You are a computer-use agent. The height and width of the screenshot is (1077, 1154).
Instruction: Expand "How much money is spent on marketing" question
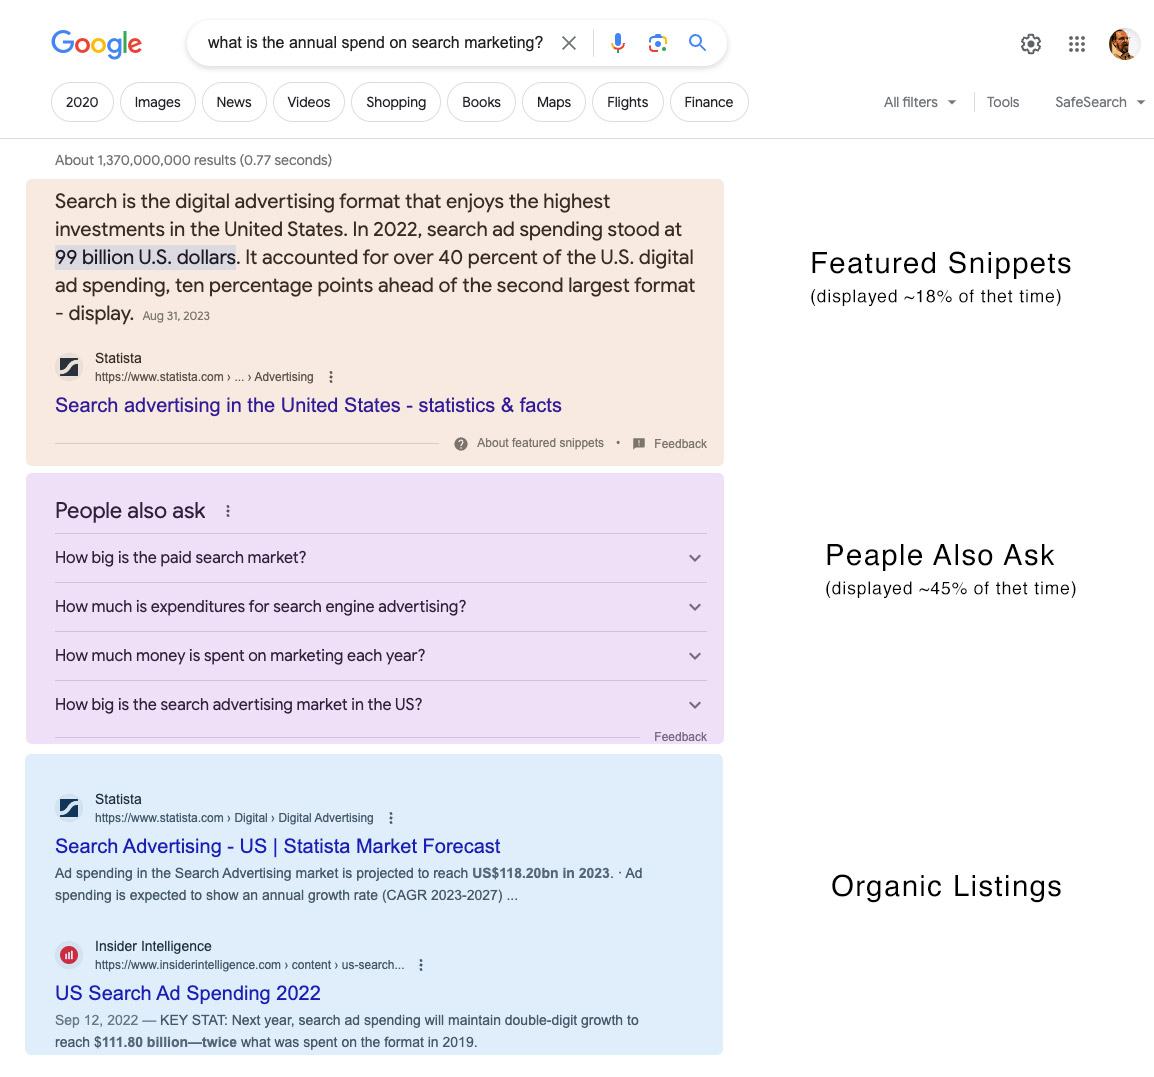click(695, 656)
